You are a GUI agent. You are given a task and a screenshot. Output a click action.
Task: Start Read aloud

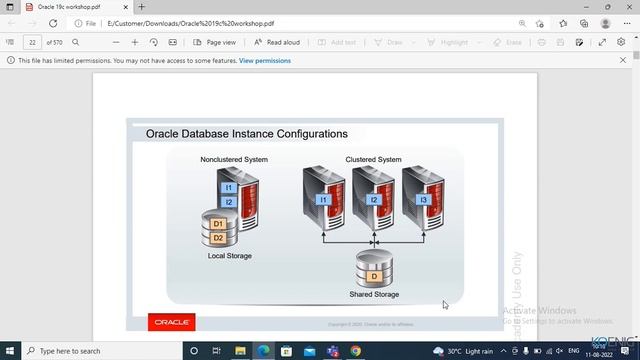277,42
